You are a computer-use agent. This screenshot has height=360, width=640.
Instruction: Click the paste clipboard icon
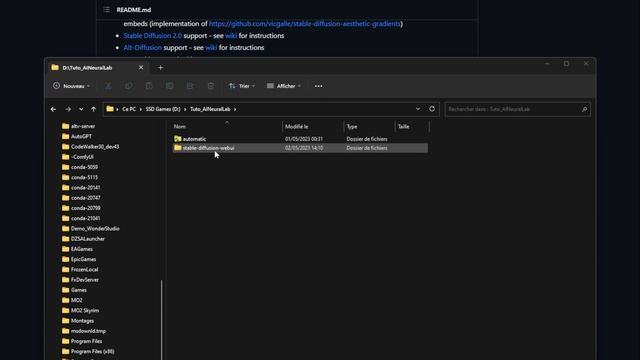click(149, 86)
